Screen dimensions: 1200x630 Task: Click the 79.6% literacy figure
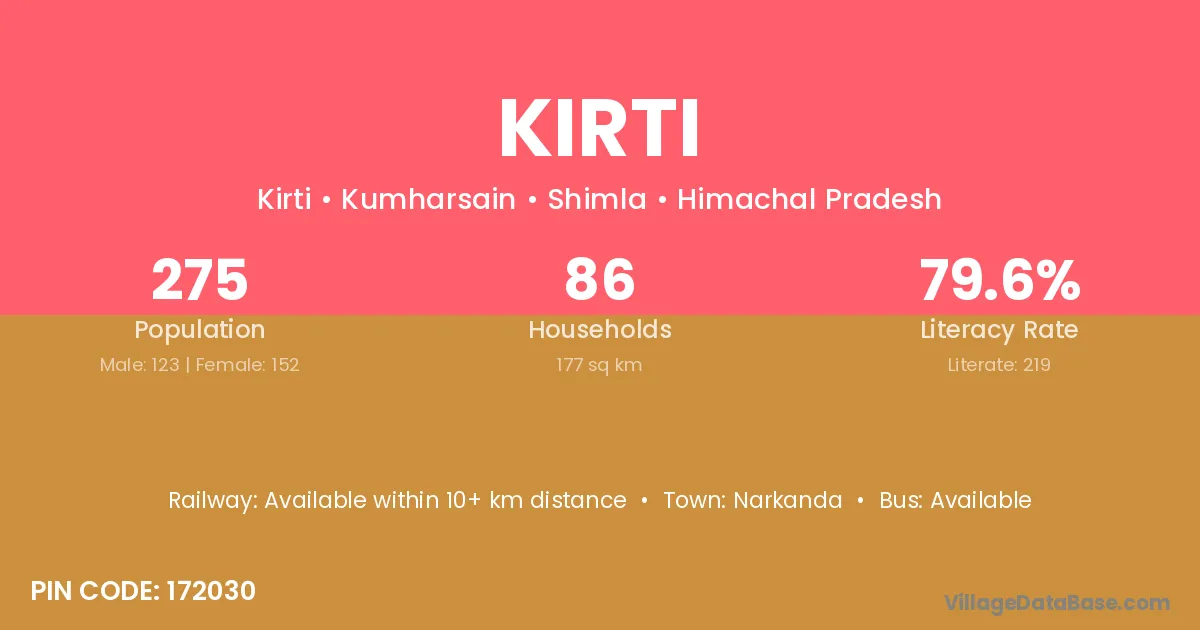999,280
